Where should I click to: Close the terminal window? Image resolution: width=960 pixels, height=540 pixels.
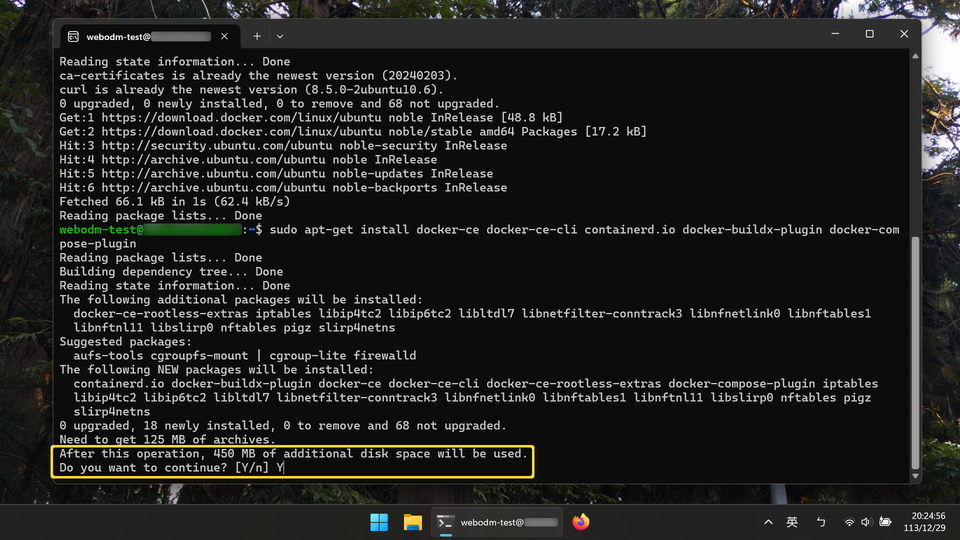pyautogui.click(x=904, y=34)
